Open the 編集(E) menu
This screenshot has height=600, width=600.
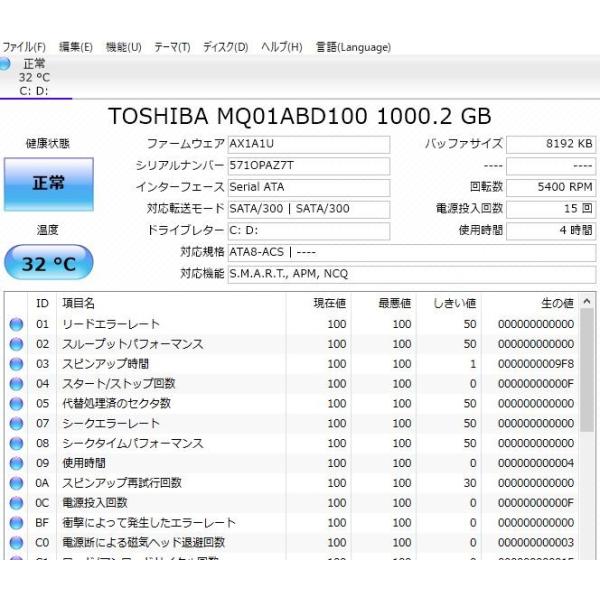(76, 47)
